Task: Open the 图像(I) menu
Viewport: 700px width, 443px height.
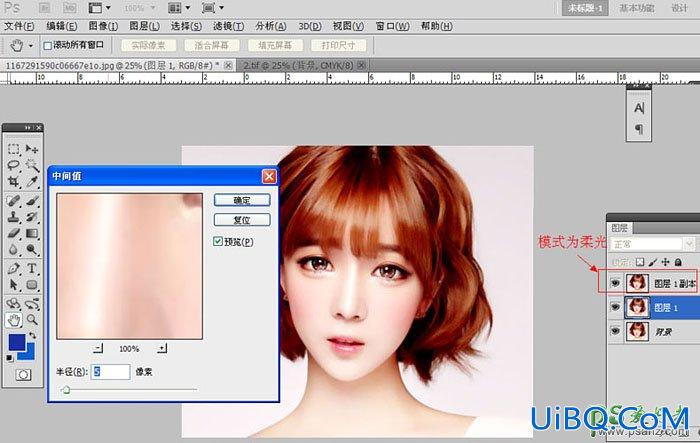Action: (104, 26)
